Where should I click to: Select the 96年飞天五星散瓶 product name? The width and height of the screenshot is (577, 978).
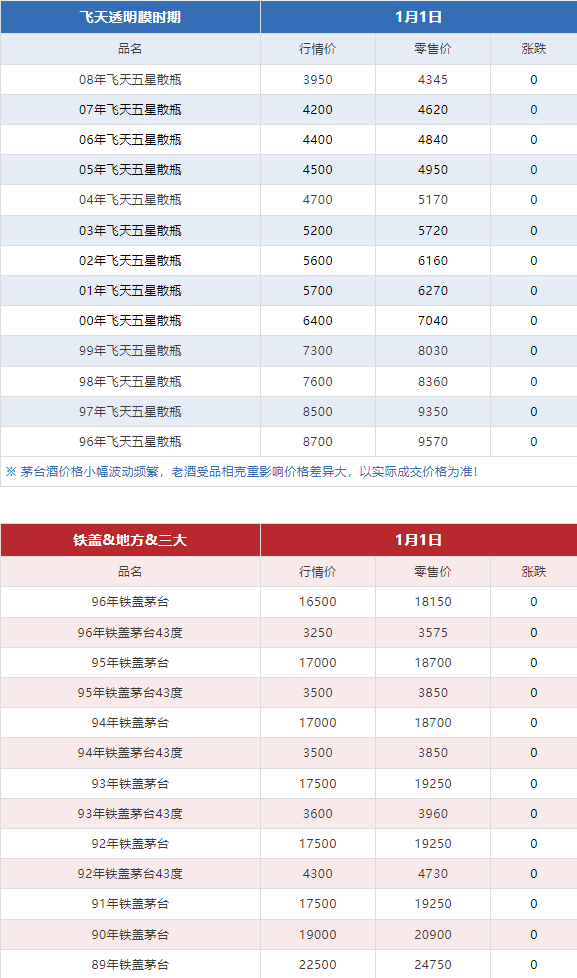pos(130,442)
